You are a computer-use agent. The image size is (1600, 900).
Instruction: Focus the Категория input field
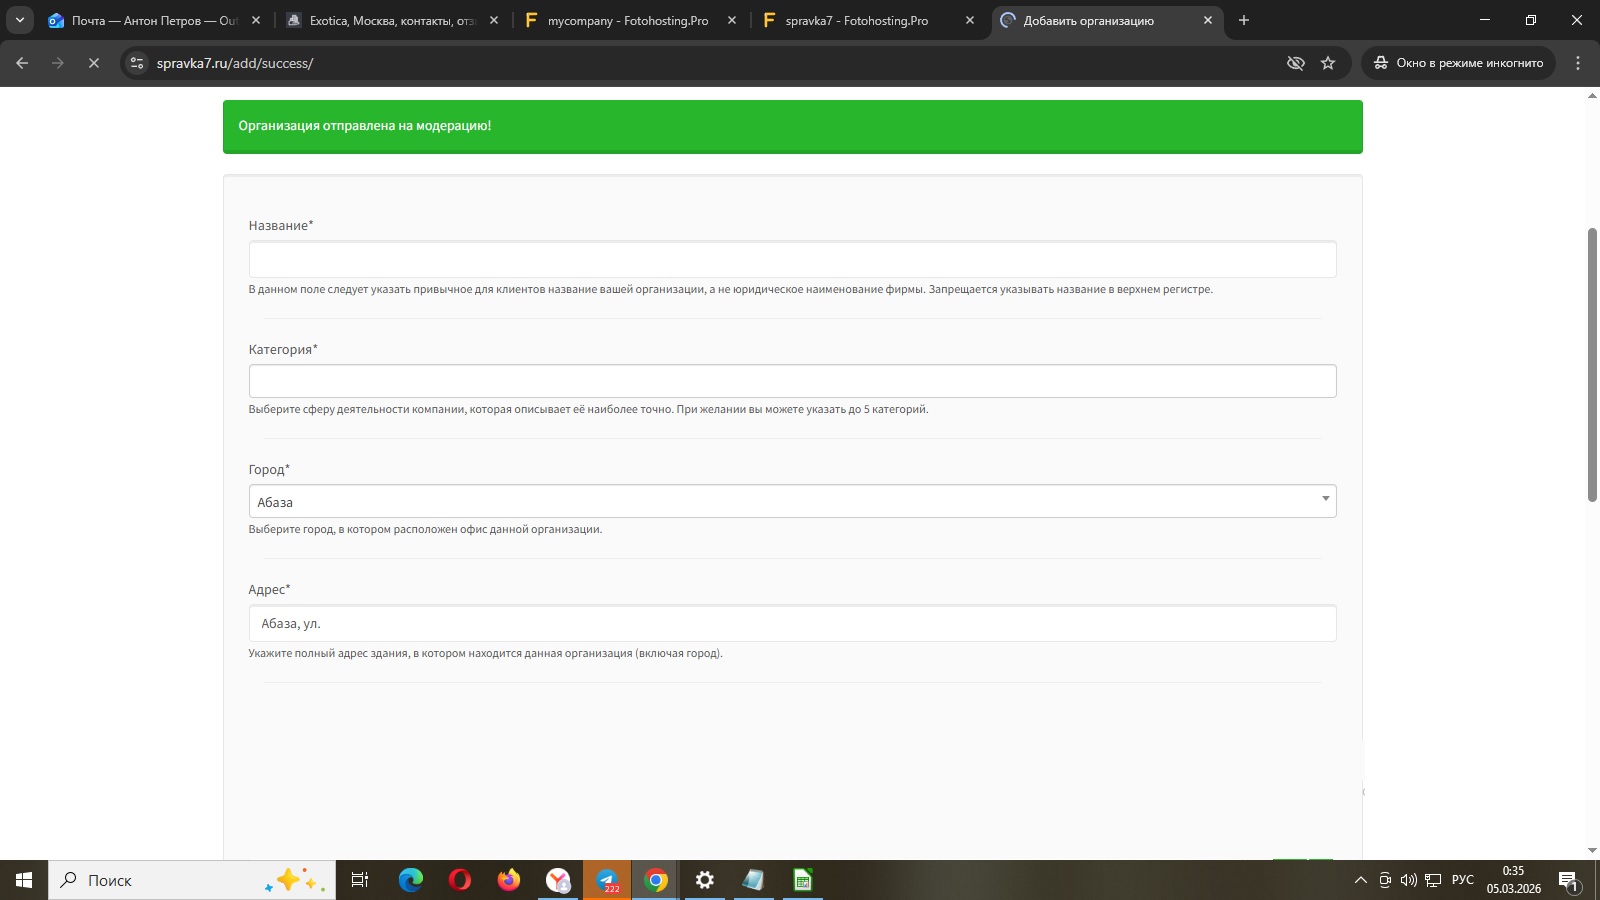click(792, 381)
